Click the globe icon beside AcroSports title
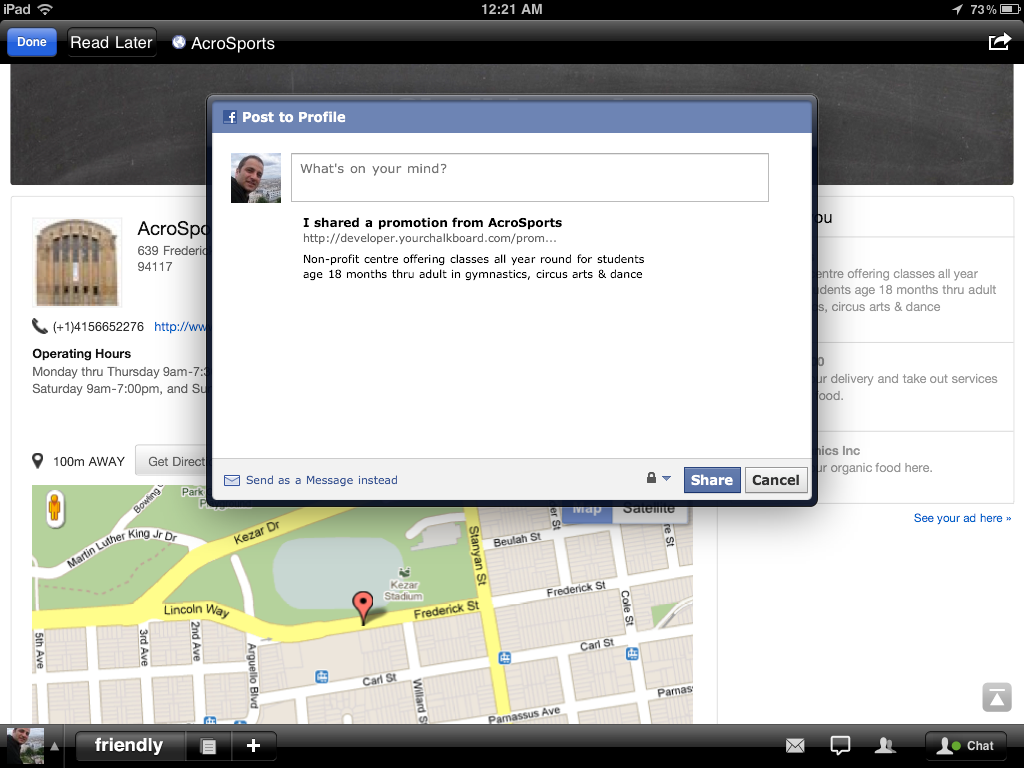This screenshot has width=1024, height=768. (x=178, y=42)
